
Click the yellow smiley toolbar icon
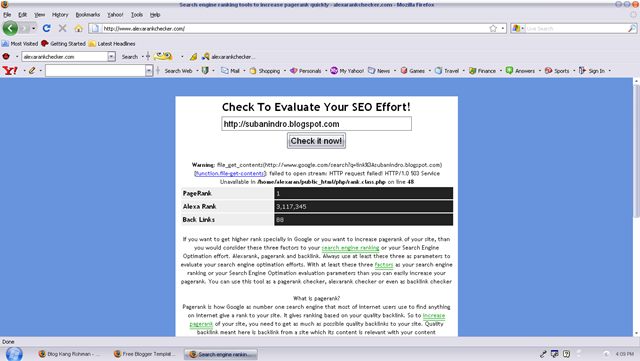pos(163,56)
